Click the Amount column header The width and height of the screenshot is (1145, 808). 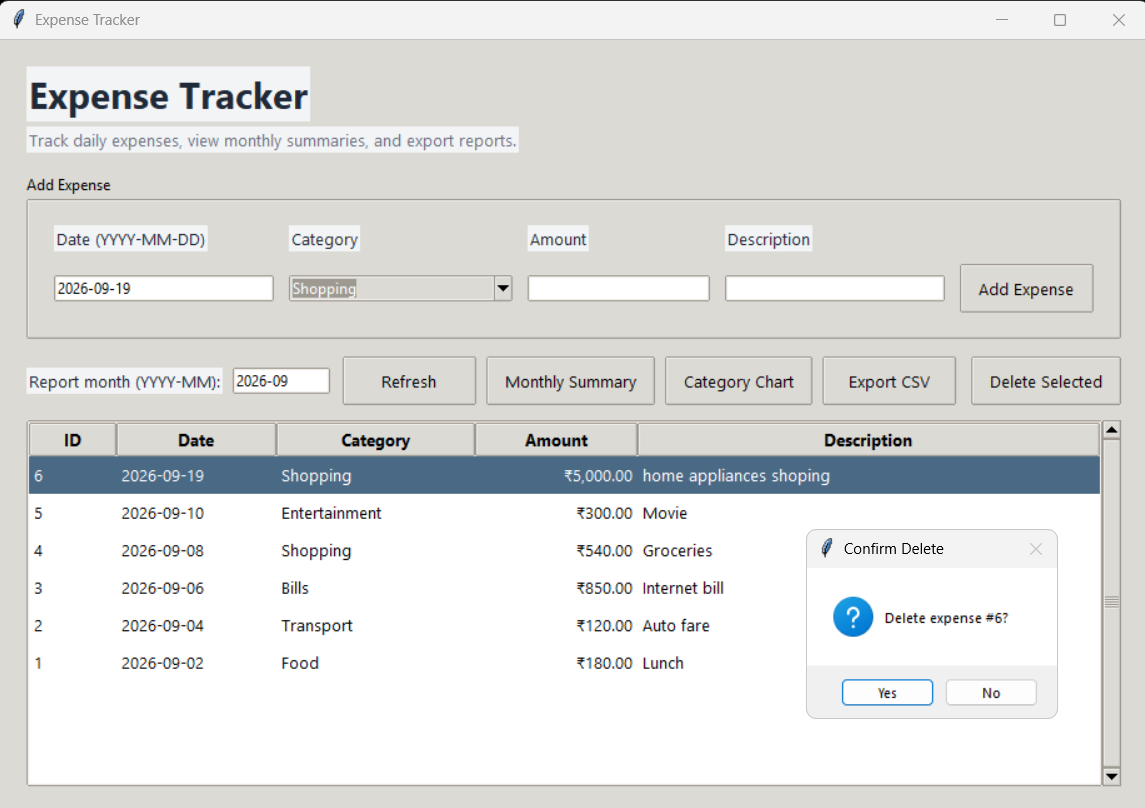click(x=556, y=440)
